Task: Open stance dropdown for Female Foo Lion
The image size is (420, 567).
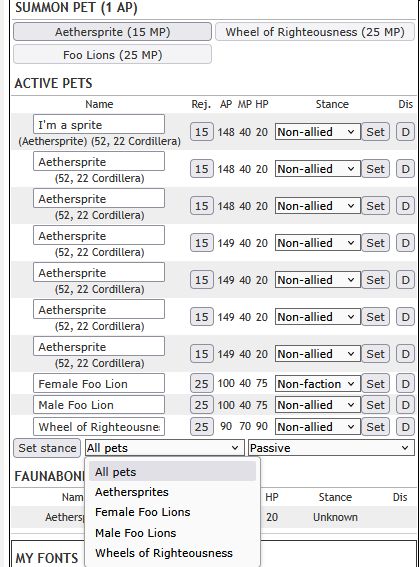Action: (318, 384)
